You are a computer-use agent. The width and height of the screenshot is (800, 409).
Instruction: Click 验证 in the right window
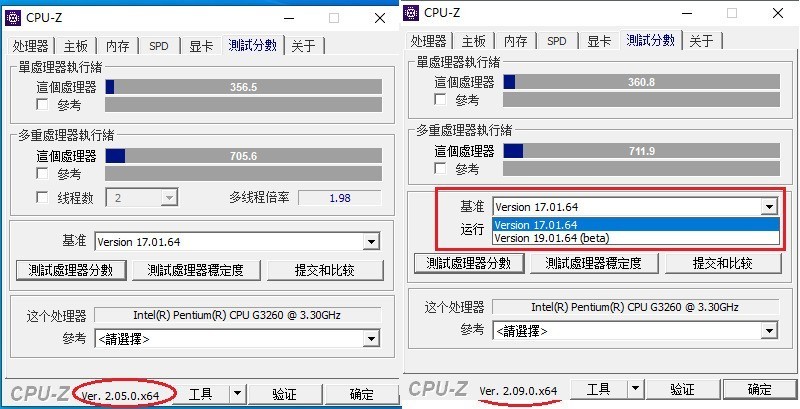pyautogui.click(x=683, y=390)
